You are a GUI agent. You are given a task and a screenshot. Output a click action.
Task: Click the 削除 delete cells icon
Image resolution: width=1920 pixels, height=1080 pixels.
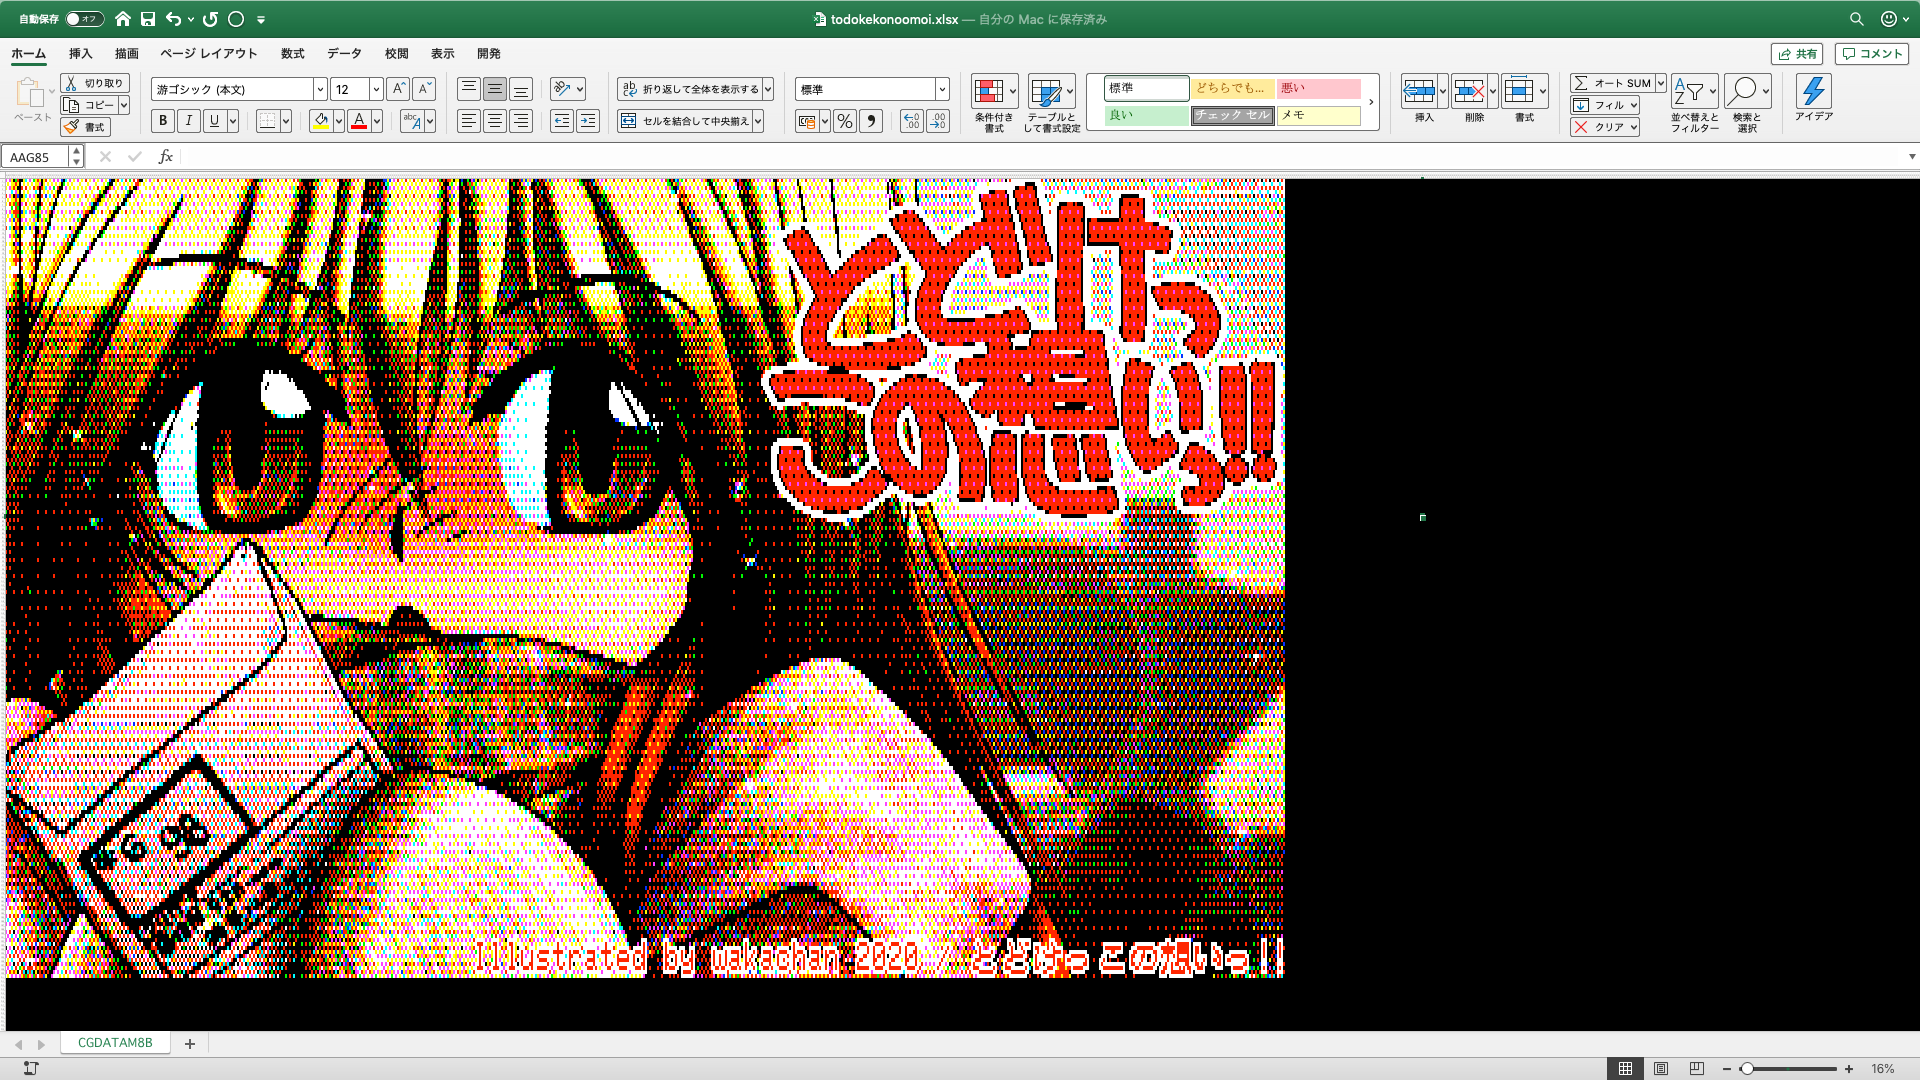coord(1469,91)
